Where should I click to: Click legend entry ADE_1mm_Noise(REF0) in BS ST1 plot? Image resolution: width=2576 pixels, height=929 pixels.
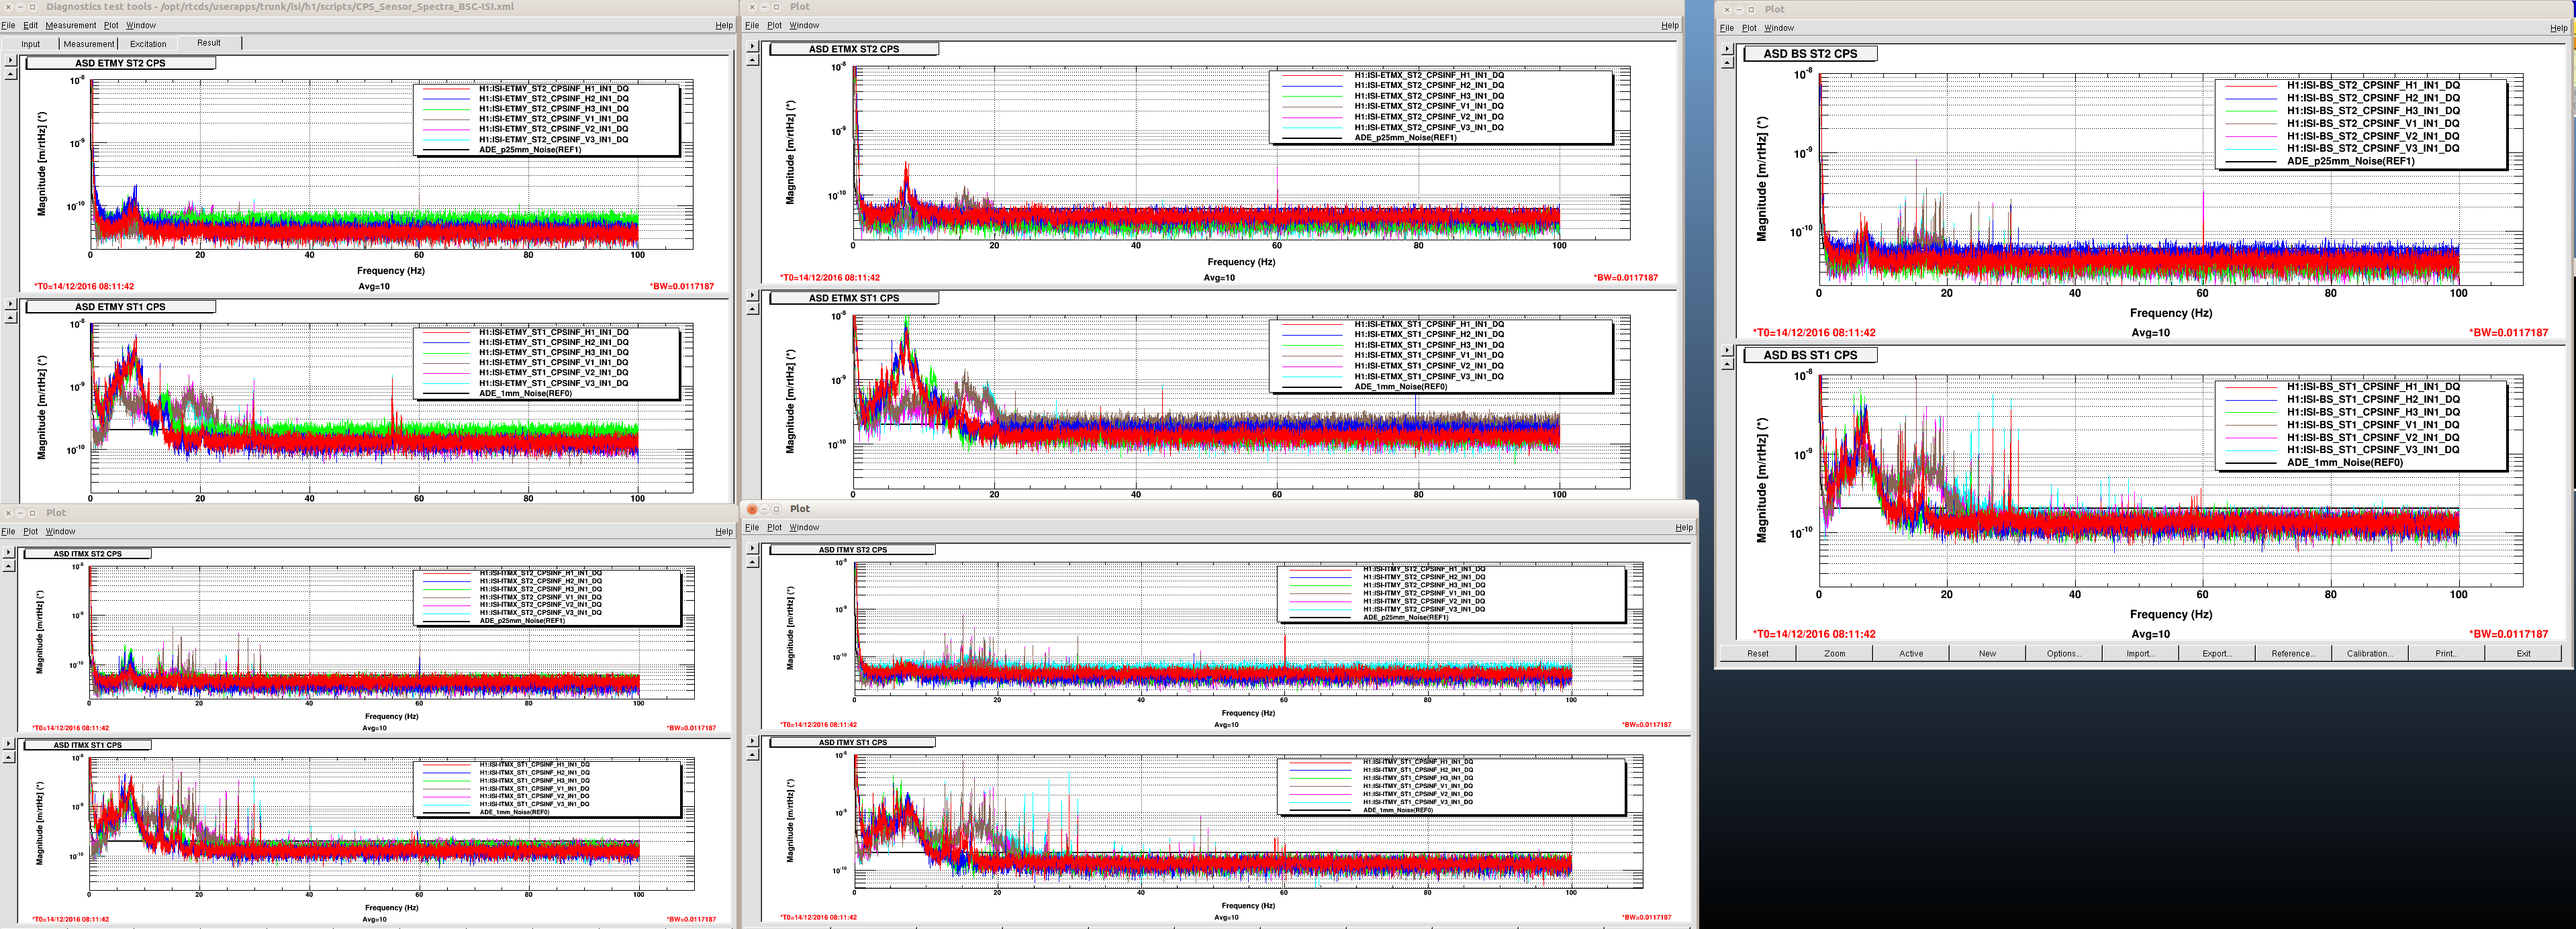(2344, 463)
